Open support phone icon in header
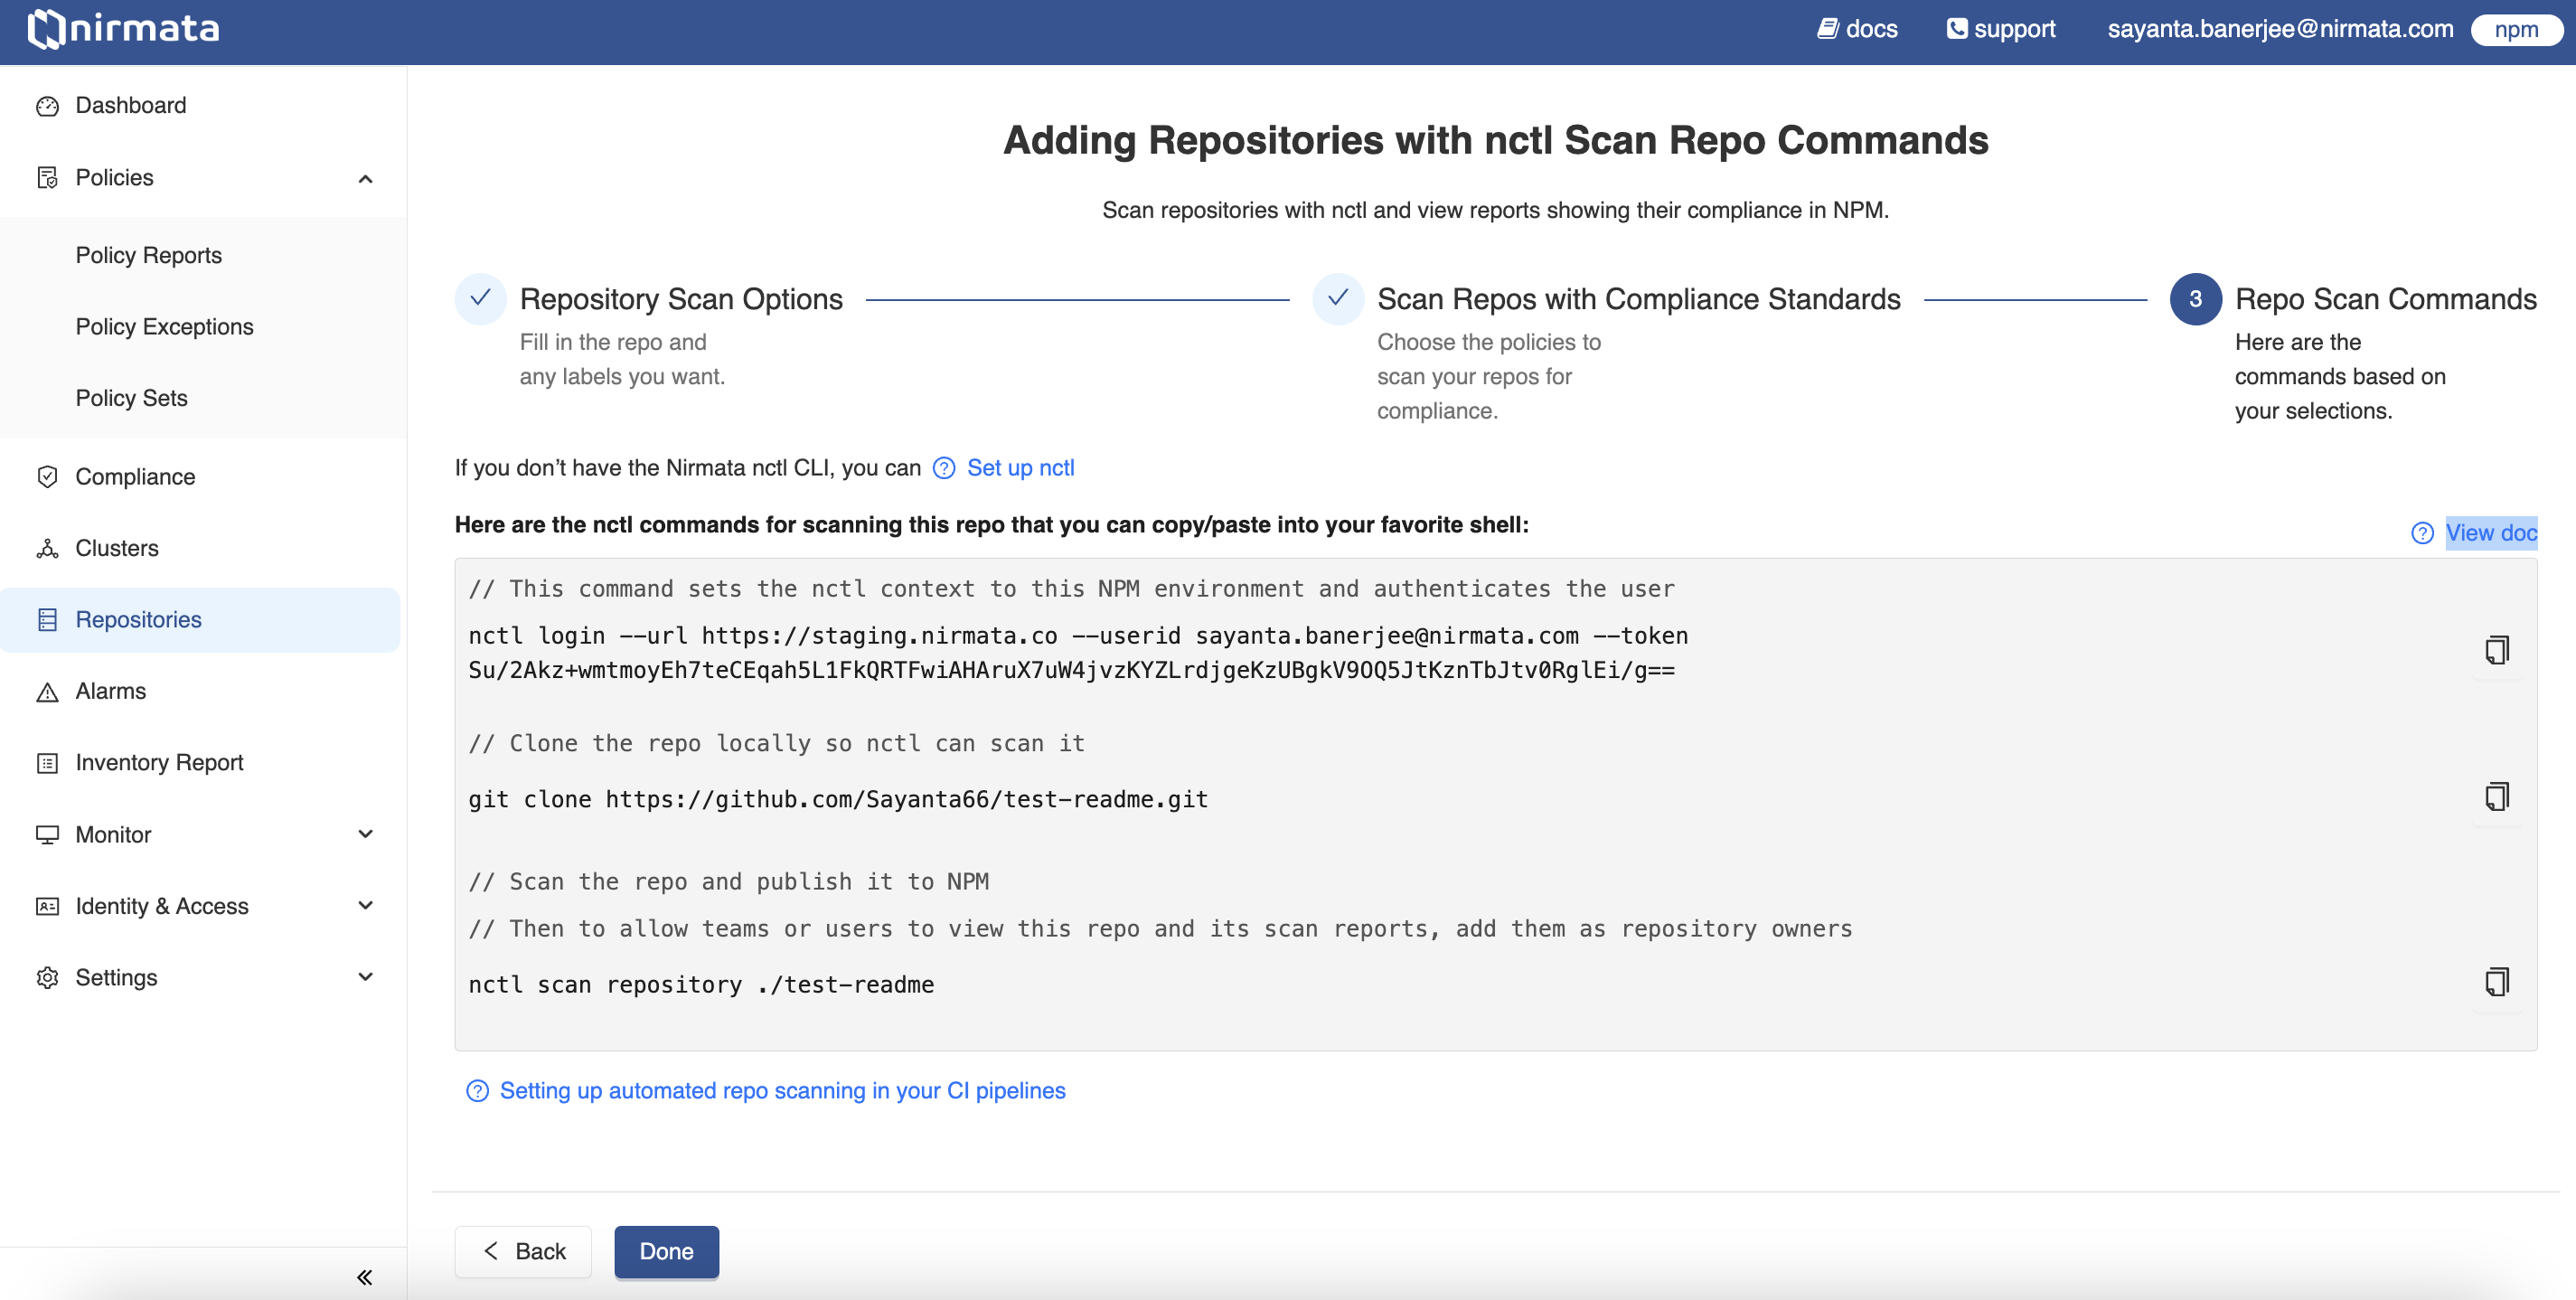The width and height of the screenshot is (2576, 1300). coord(1956,29)
